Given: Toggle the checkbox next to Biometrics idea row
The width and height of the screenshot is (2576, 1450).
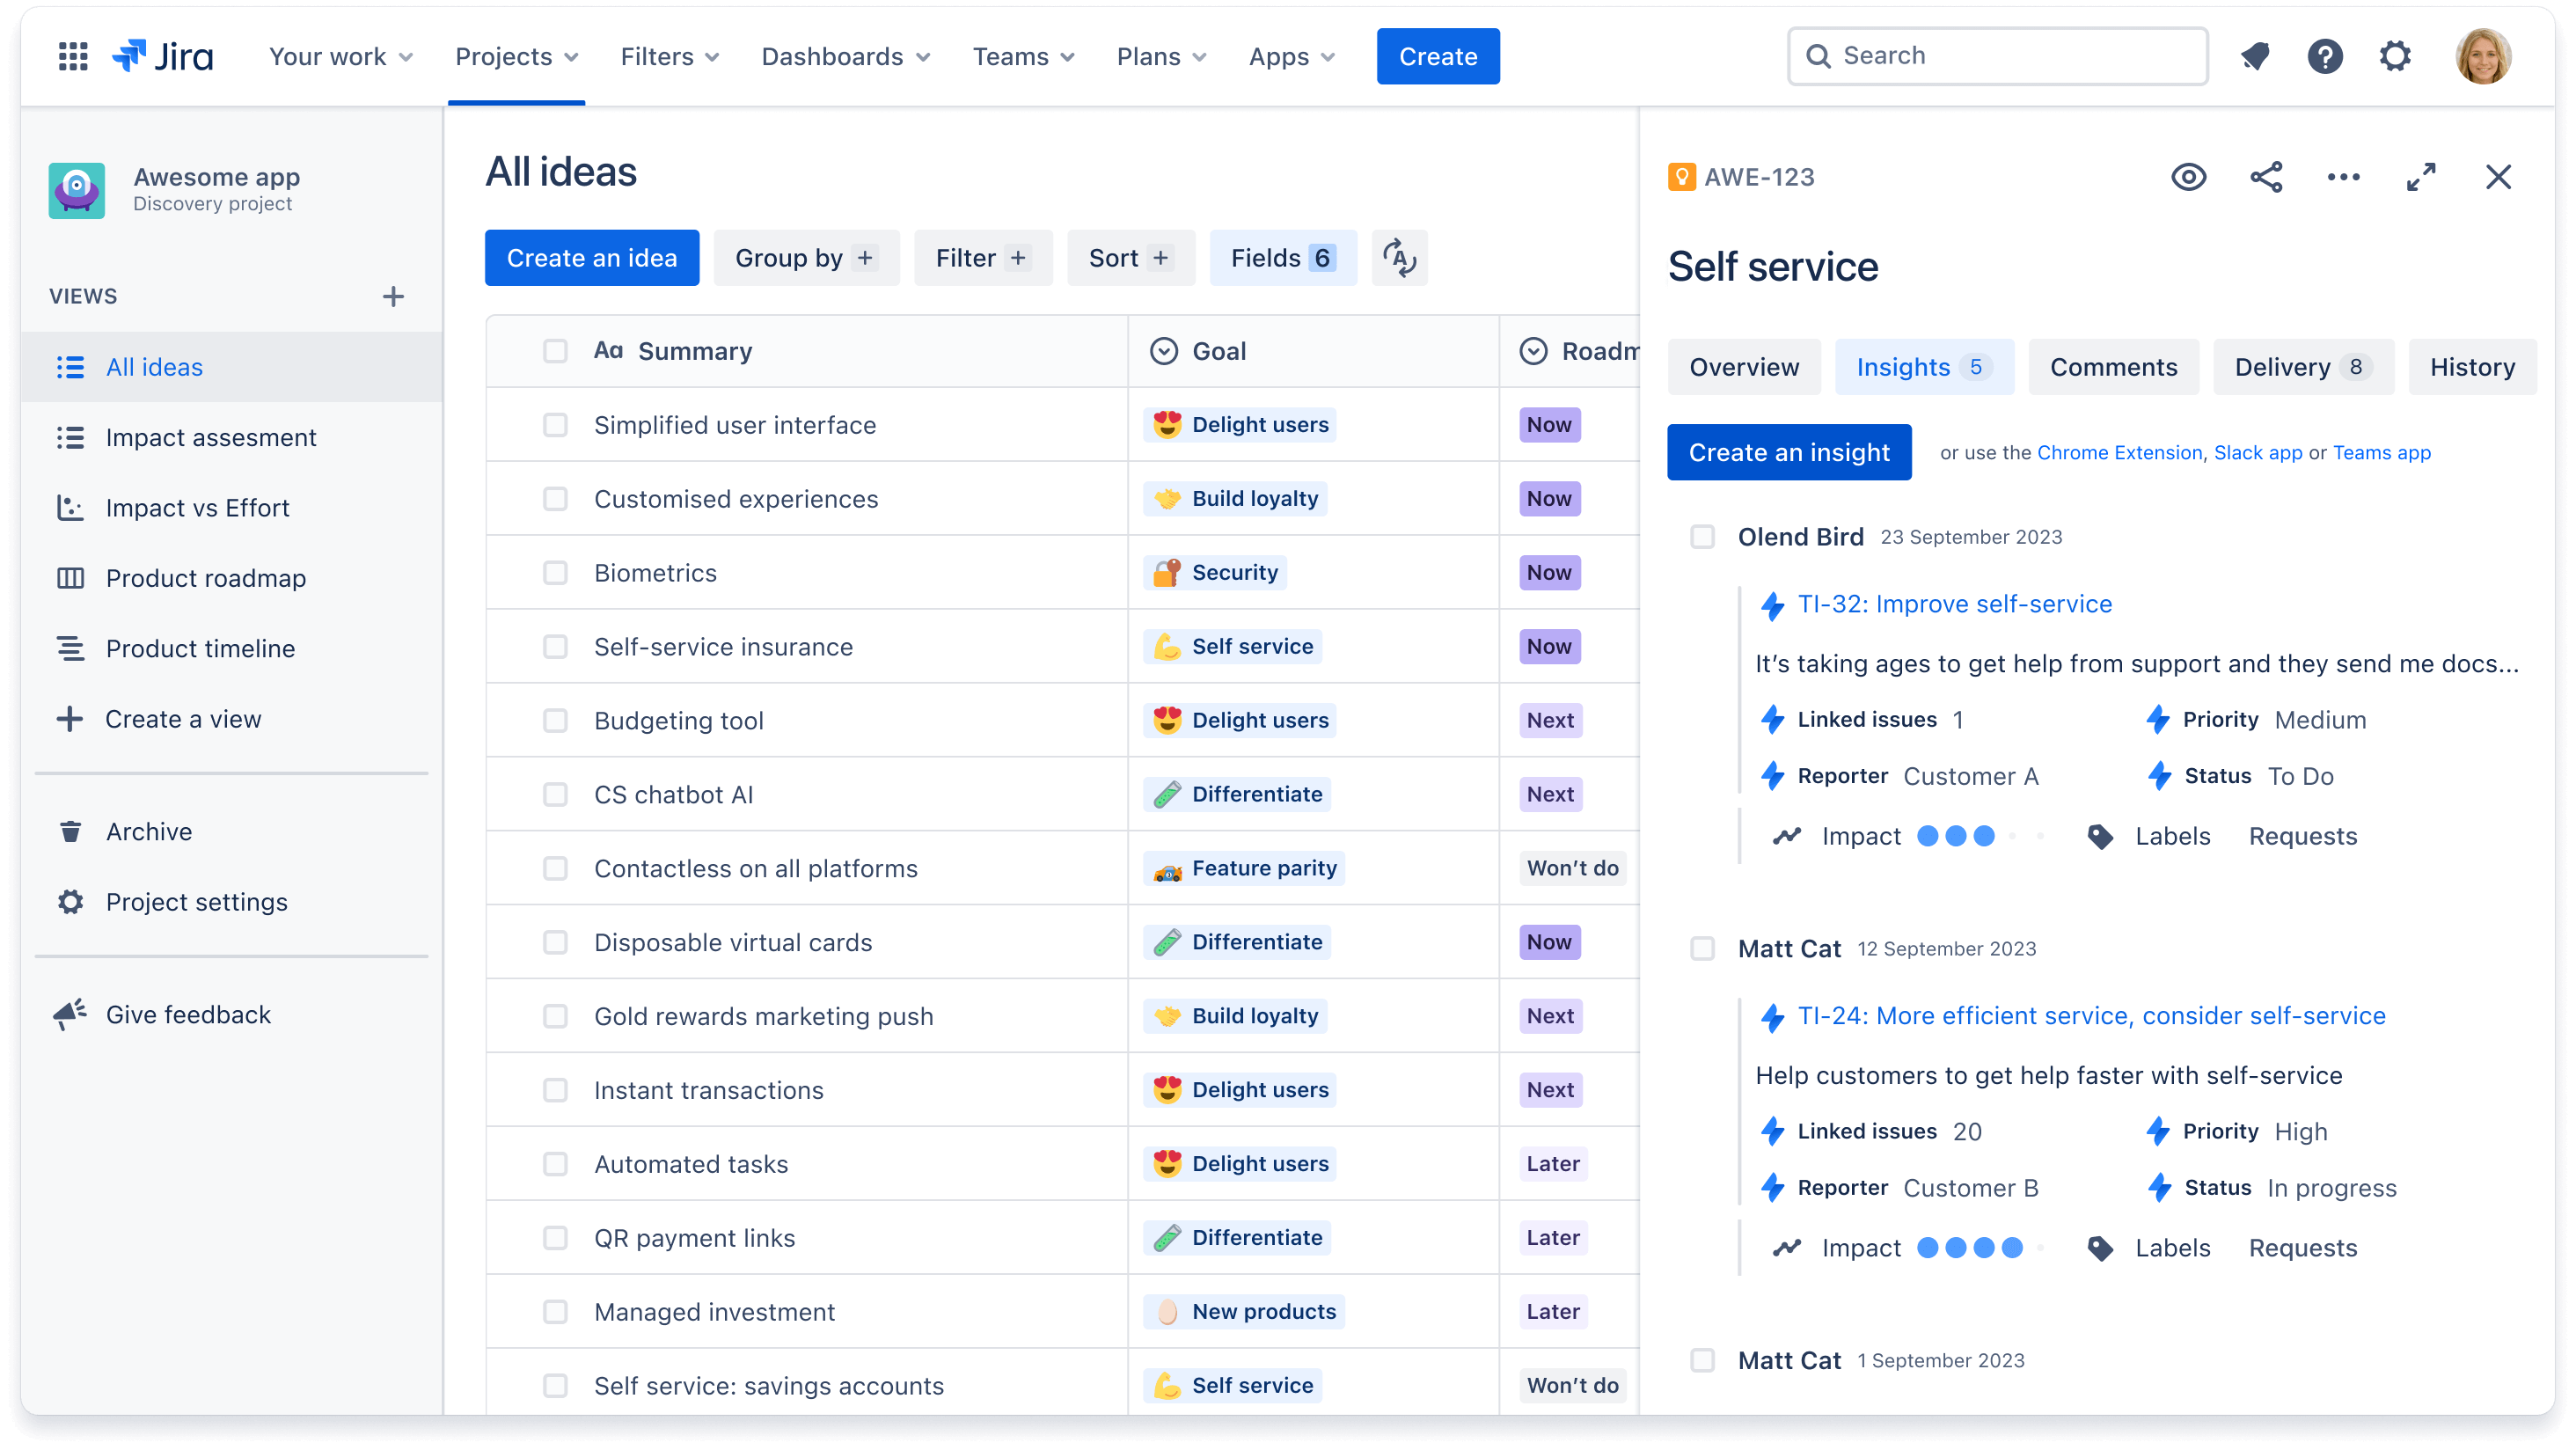Looking at the screenshot, I should tap(553, 572).
